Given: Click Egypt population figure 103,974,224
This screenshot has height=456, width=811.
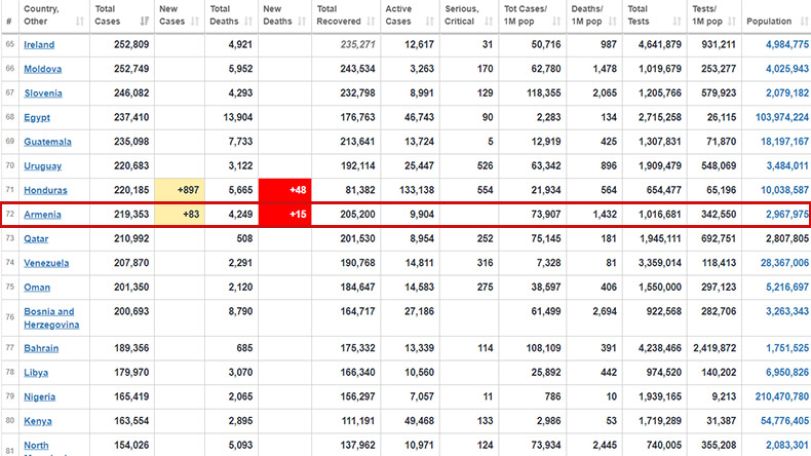Looking at the screenshot, I should click(x=782, y=117).
